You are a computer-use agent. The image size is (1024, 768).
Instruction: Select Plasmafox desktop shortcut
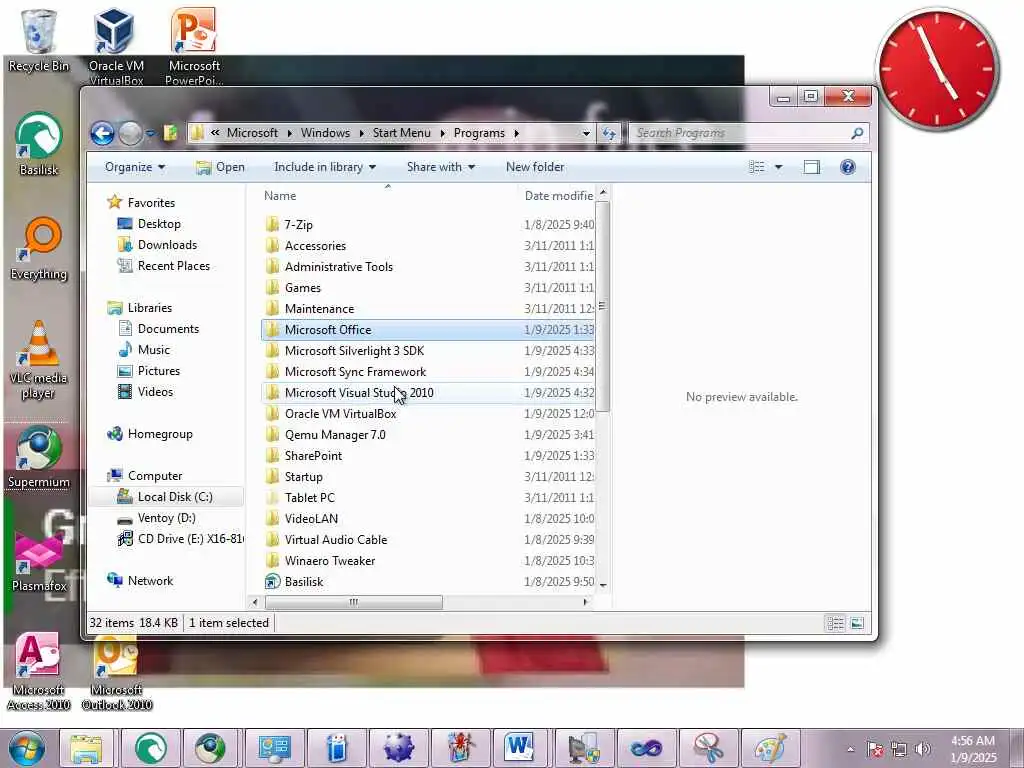(39, 562)
